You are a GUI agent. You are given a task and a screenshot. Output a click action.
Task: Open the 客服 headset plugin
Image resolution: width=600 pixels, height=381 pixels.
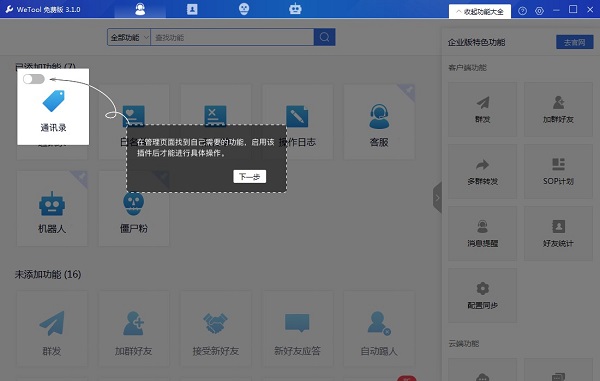click(x=379, y=122)
